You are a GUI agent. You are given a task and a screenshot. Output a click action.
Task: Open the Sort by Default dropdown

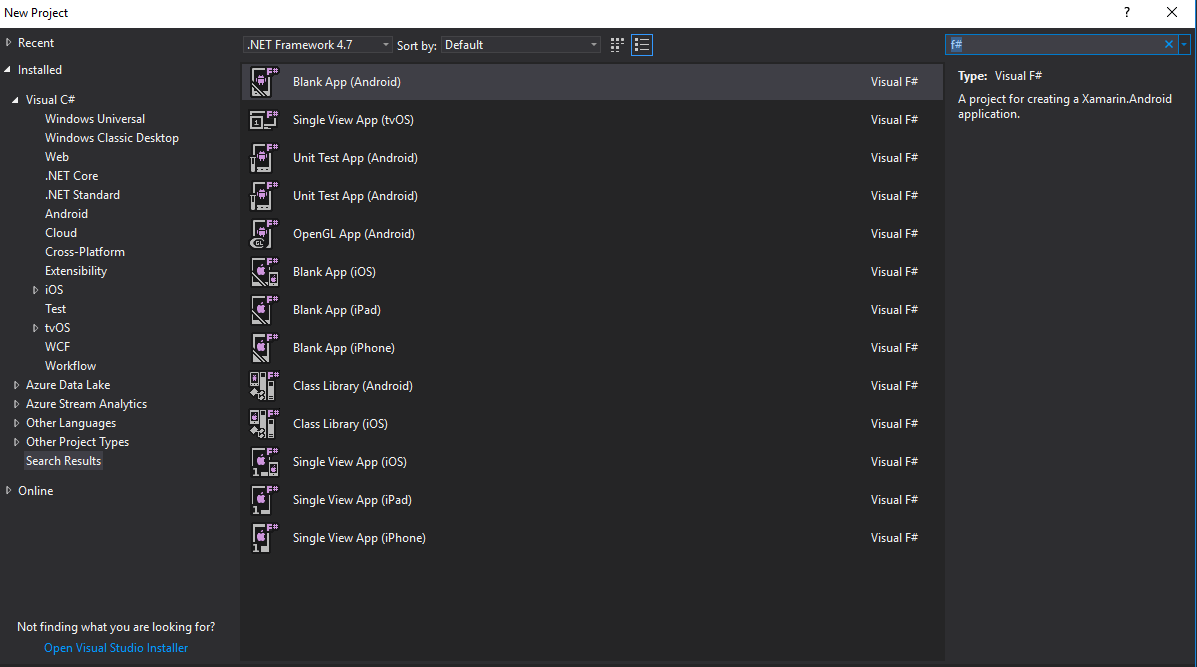pos(521,45)
